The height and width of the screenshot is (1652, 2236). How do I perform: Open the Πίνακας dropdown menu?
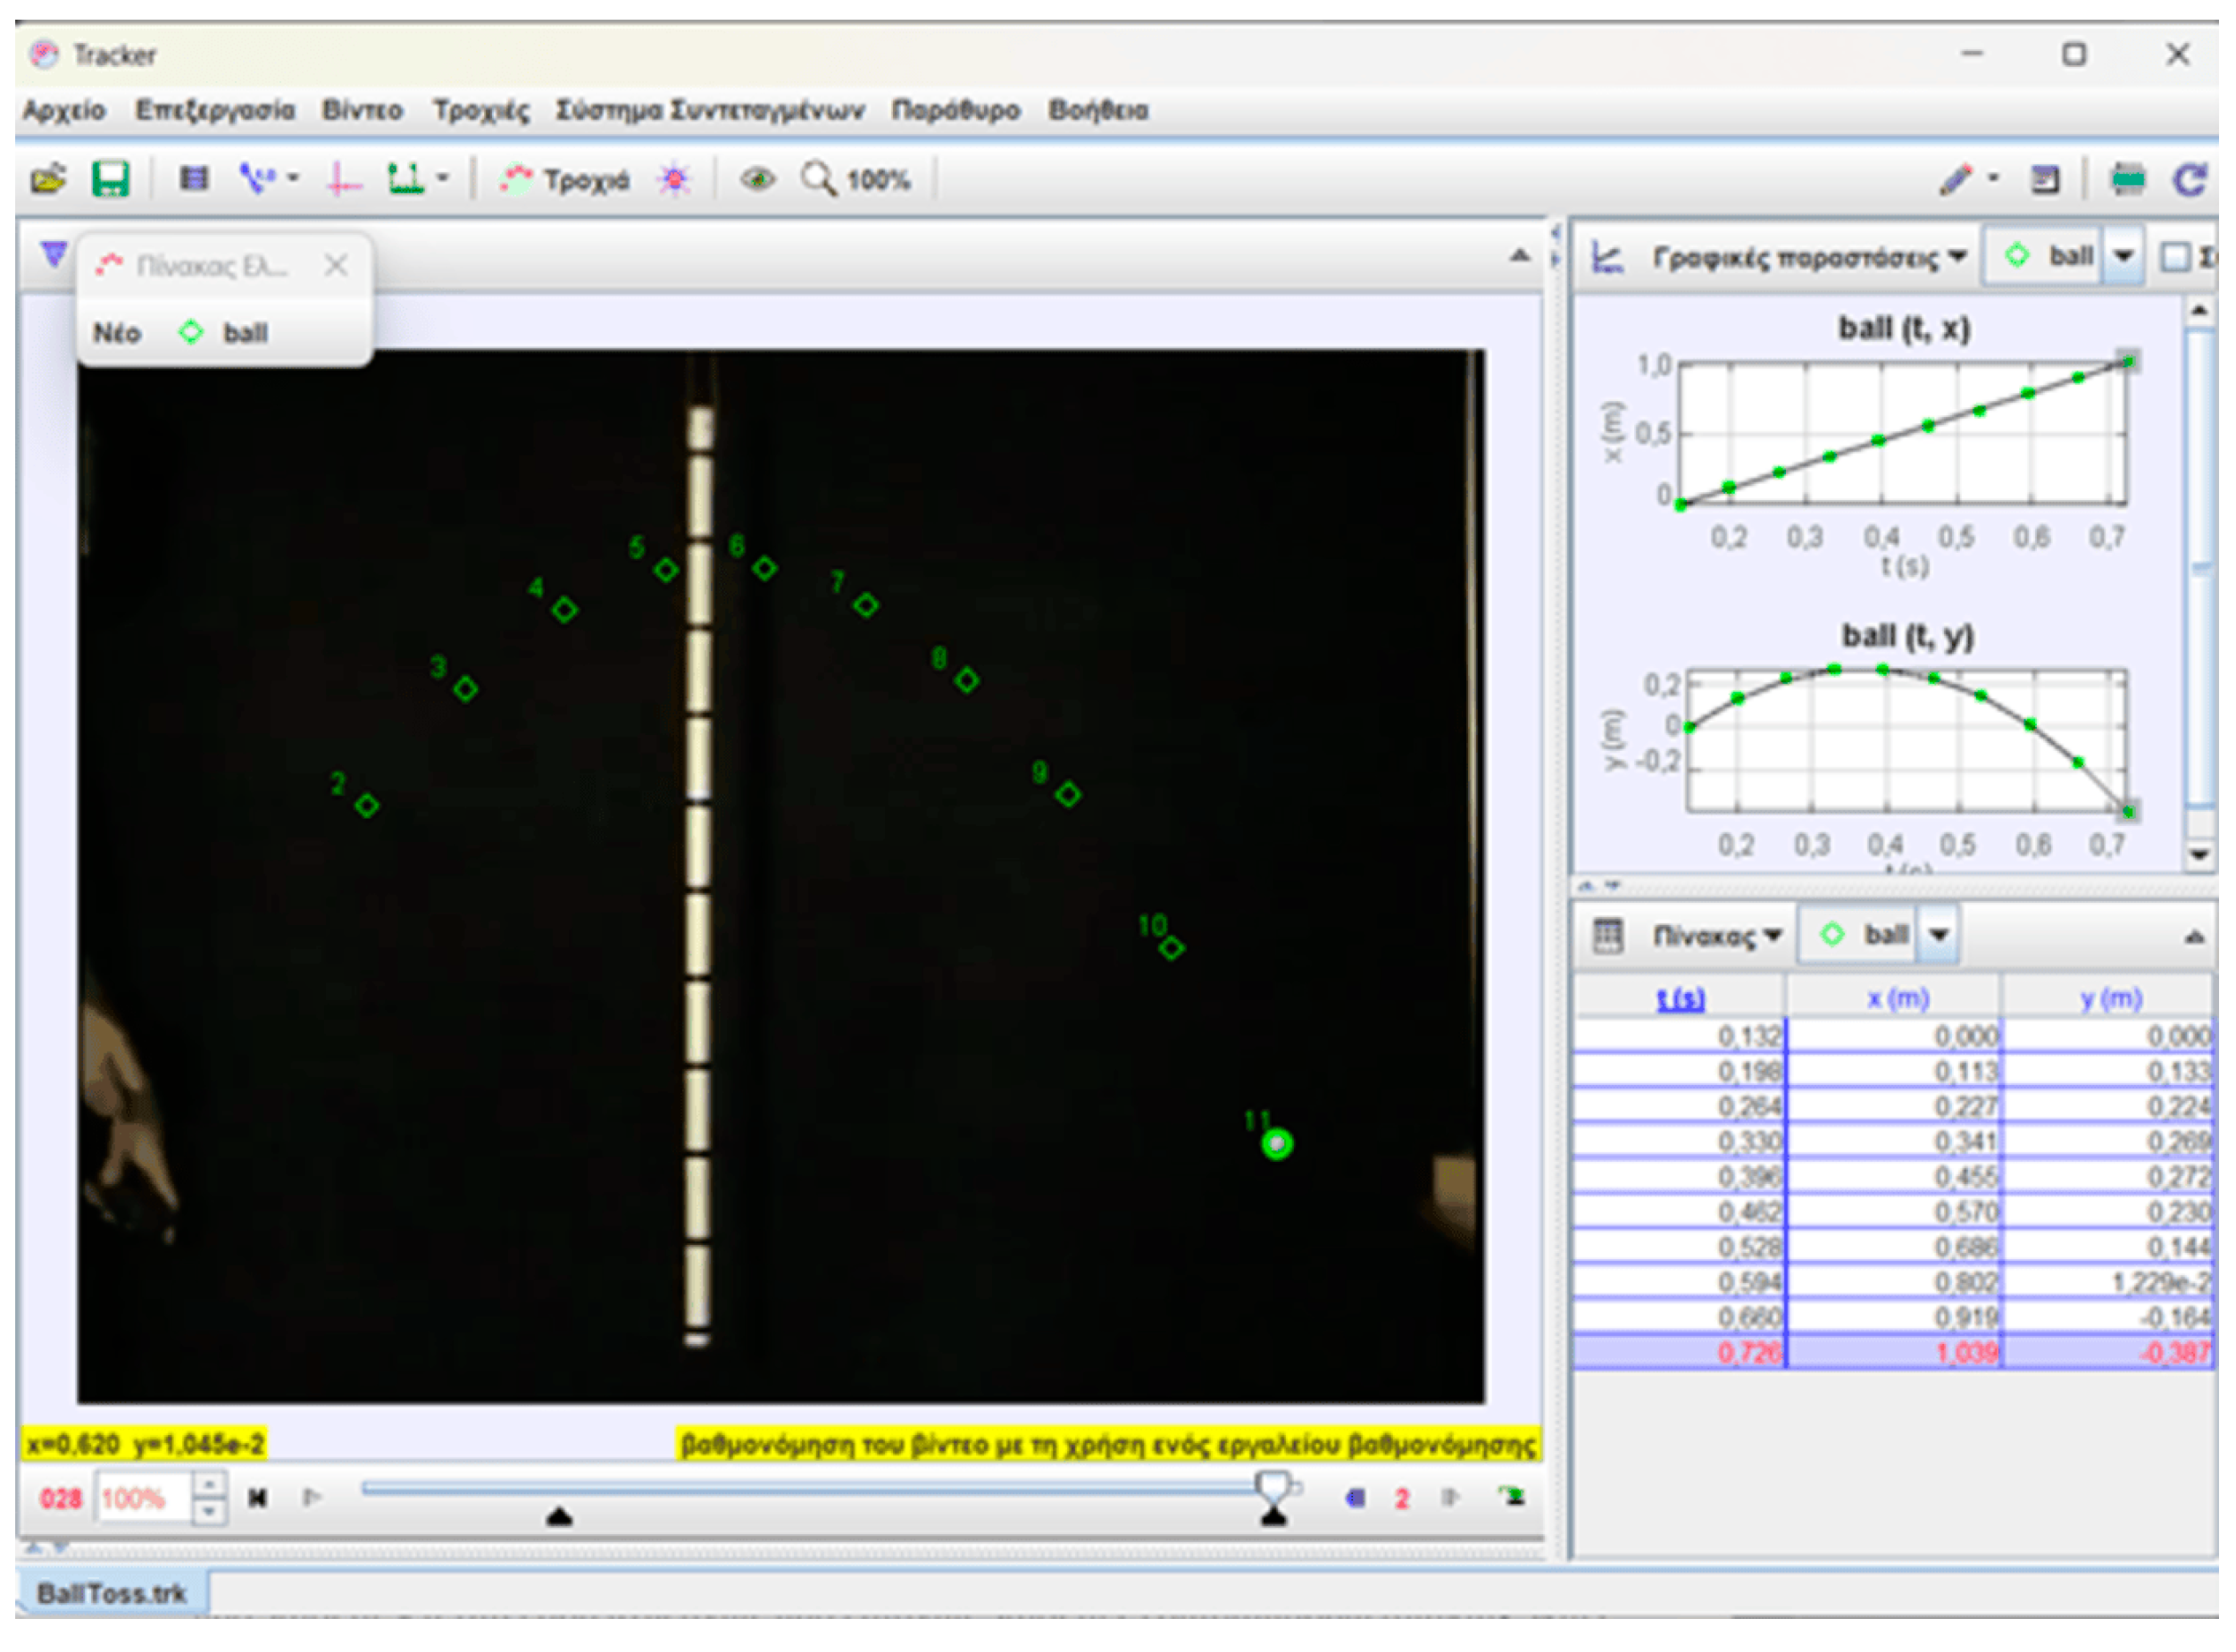(1715, 937)
